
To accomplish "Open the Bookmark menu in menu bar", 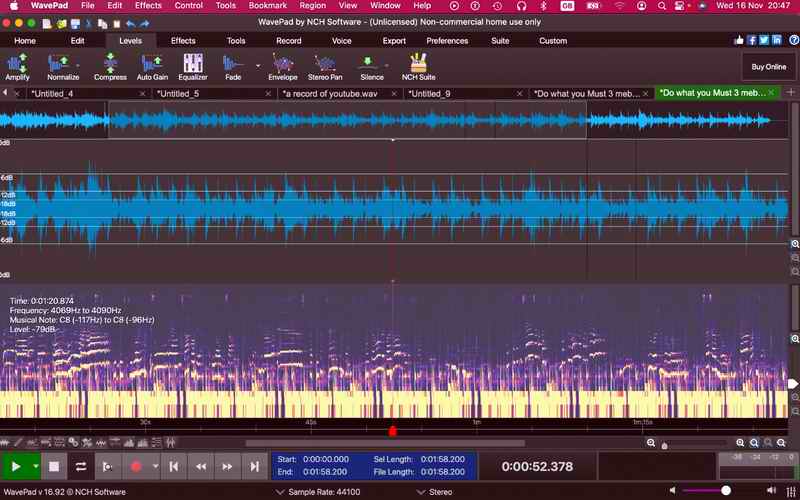I will tap(267, 6).
